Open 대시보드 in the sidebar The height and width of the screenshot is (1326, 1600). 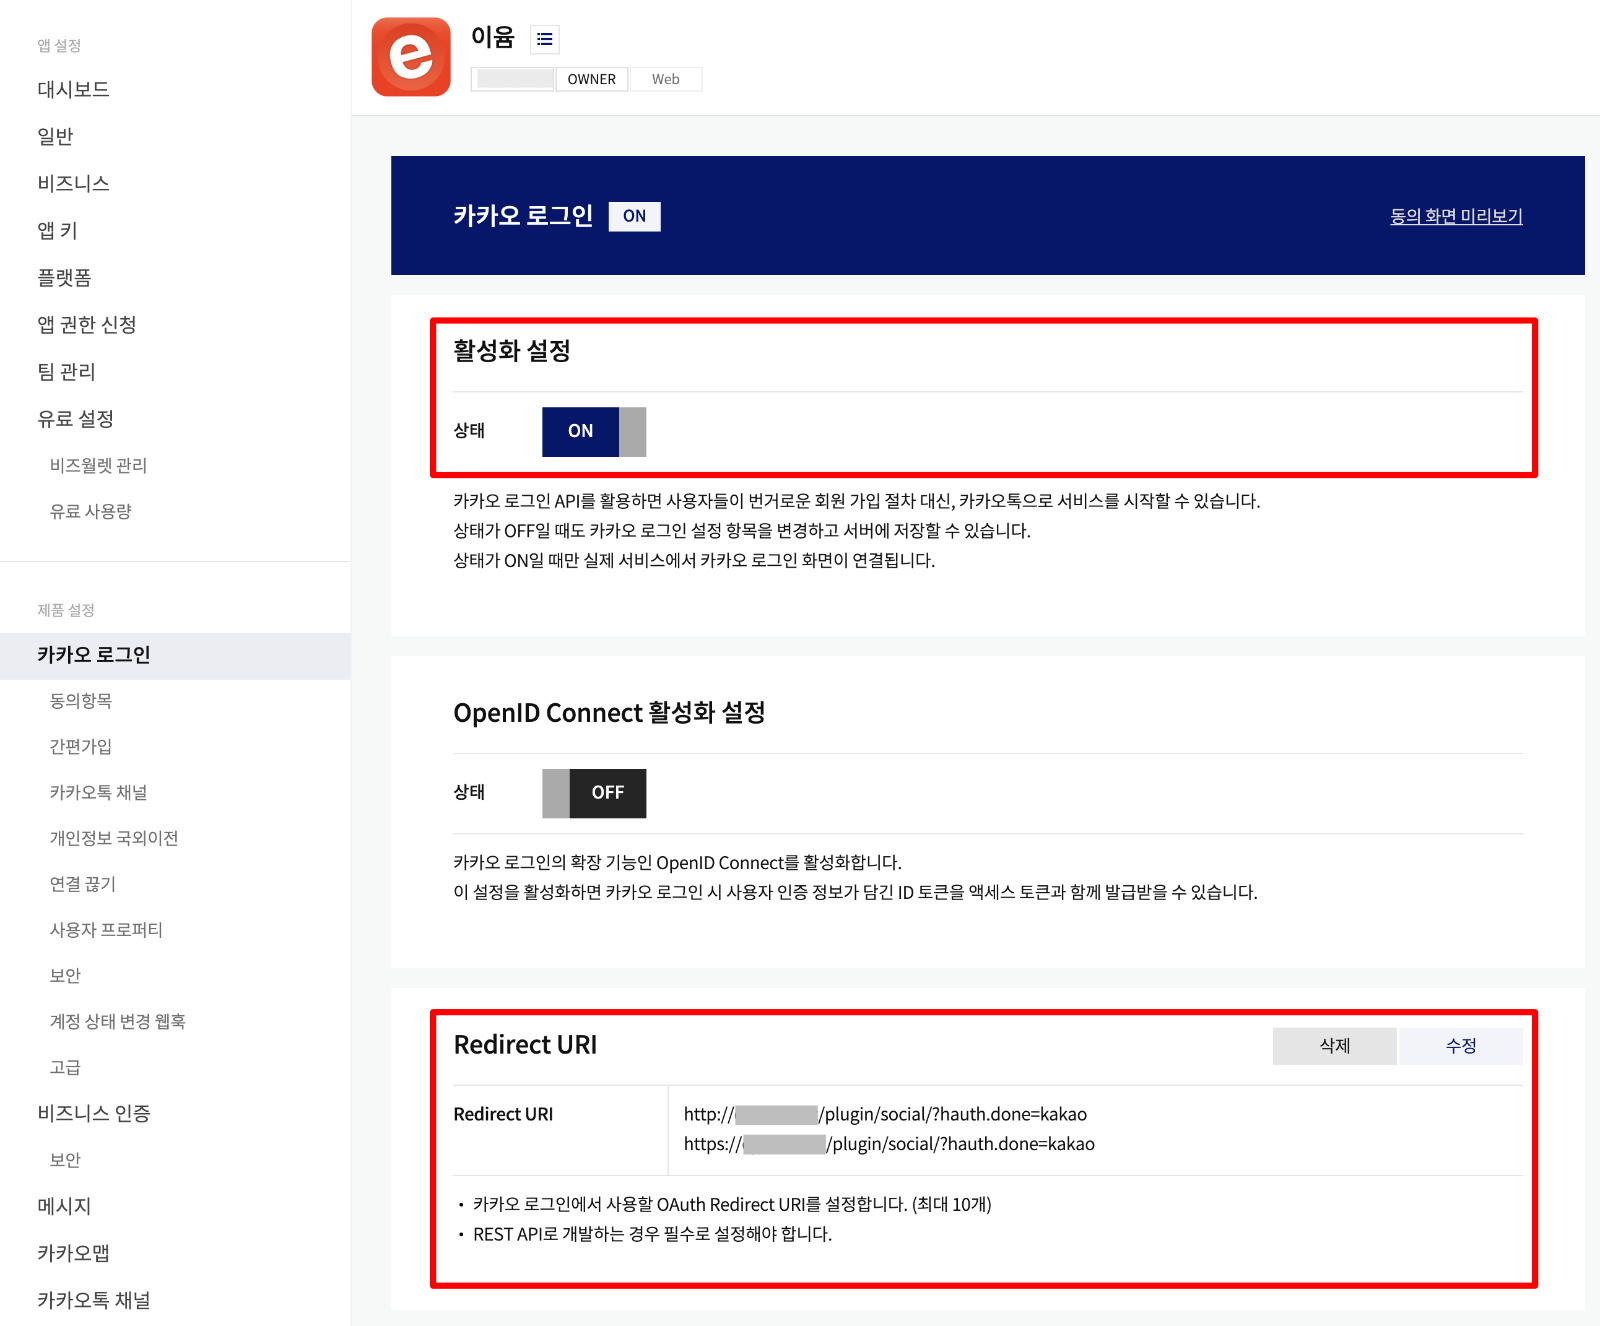click(x=73, y=89)
